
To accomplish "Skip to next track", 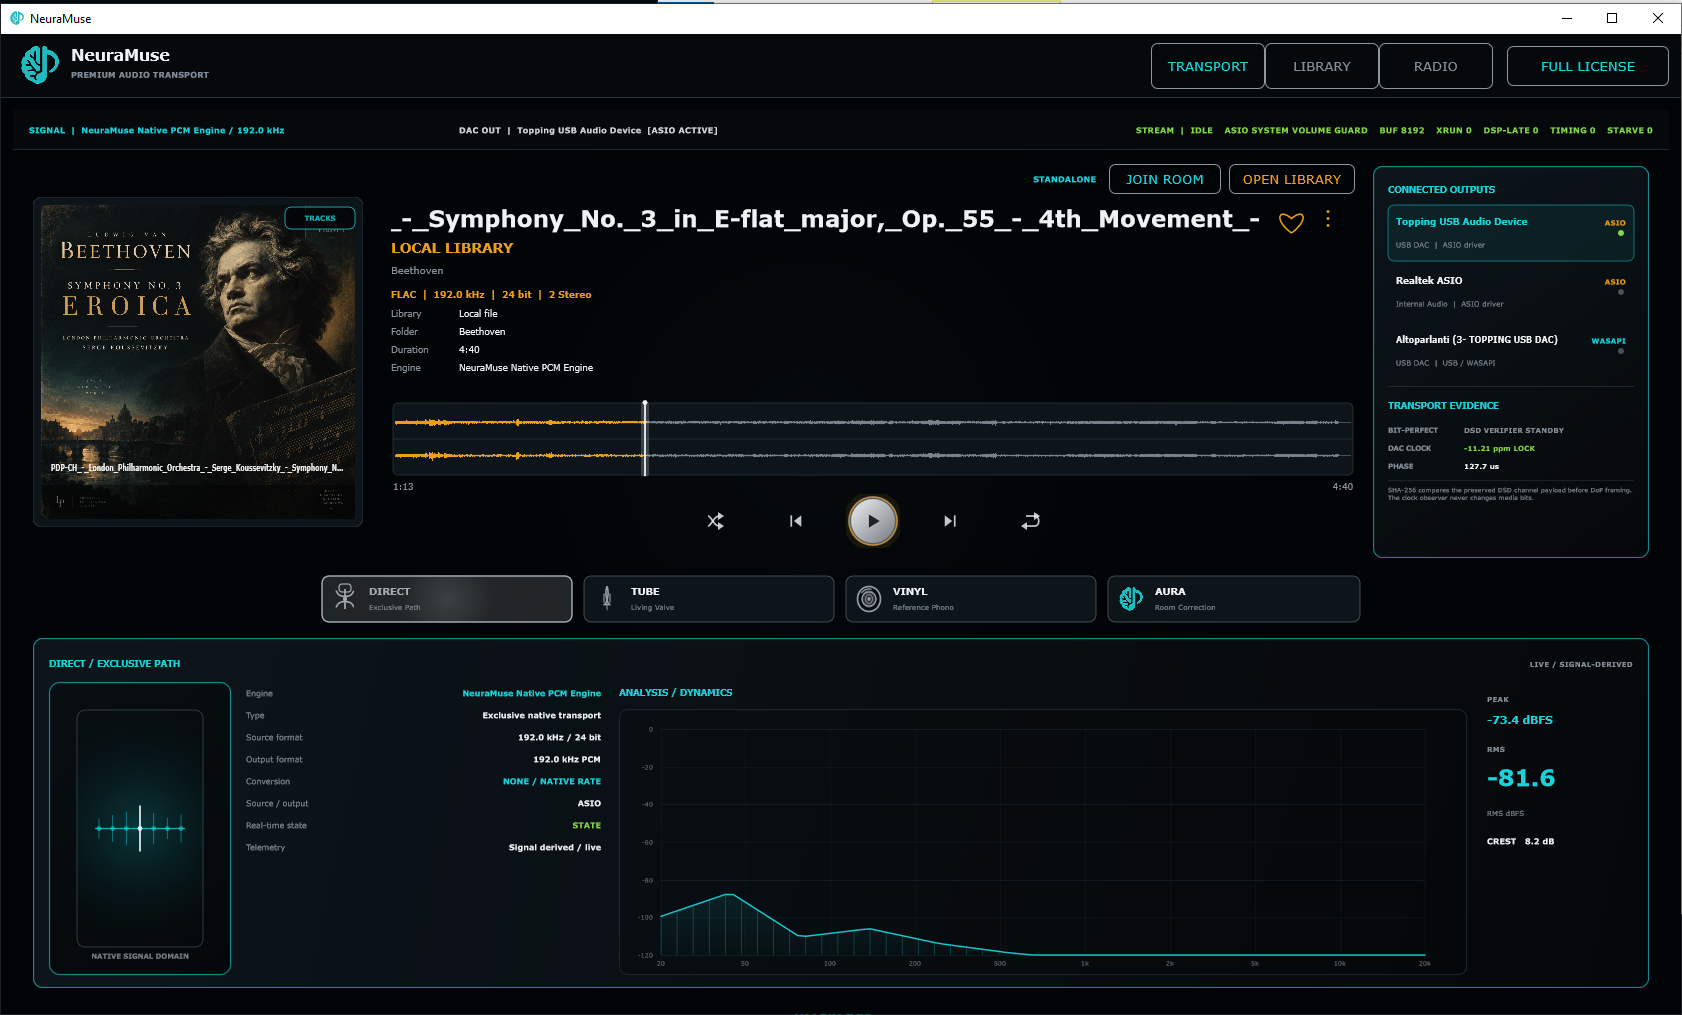I will click(950, 521).
